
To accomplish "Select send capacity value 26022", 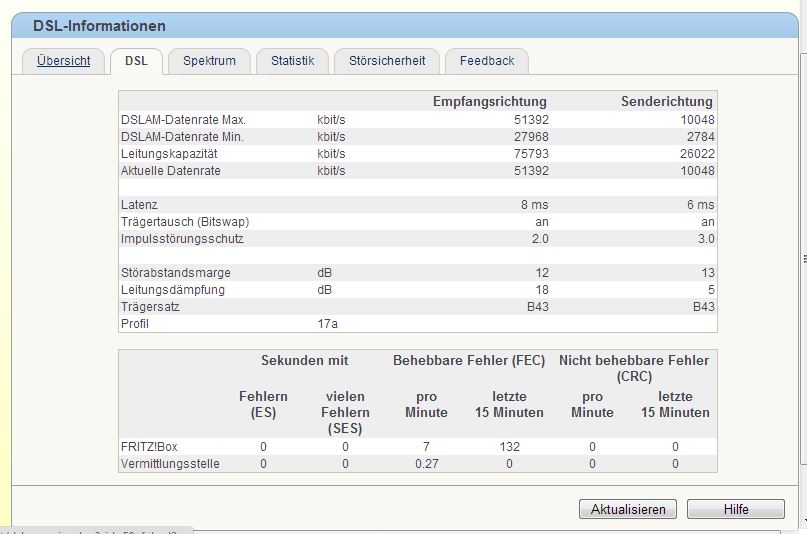I will (697, 154).
